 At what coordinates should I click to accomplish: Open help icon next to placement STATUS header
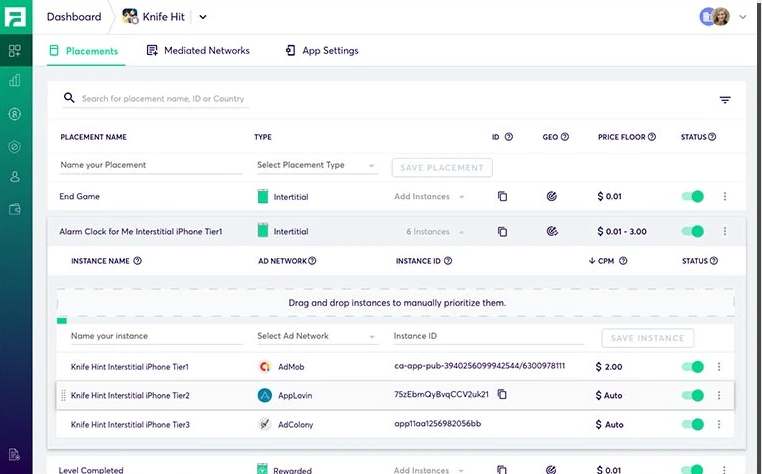pos(712,137)
